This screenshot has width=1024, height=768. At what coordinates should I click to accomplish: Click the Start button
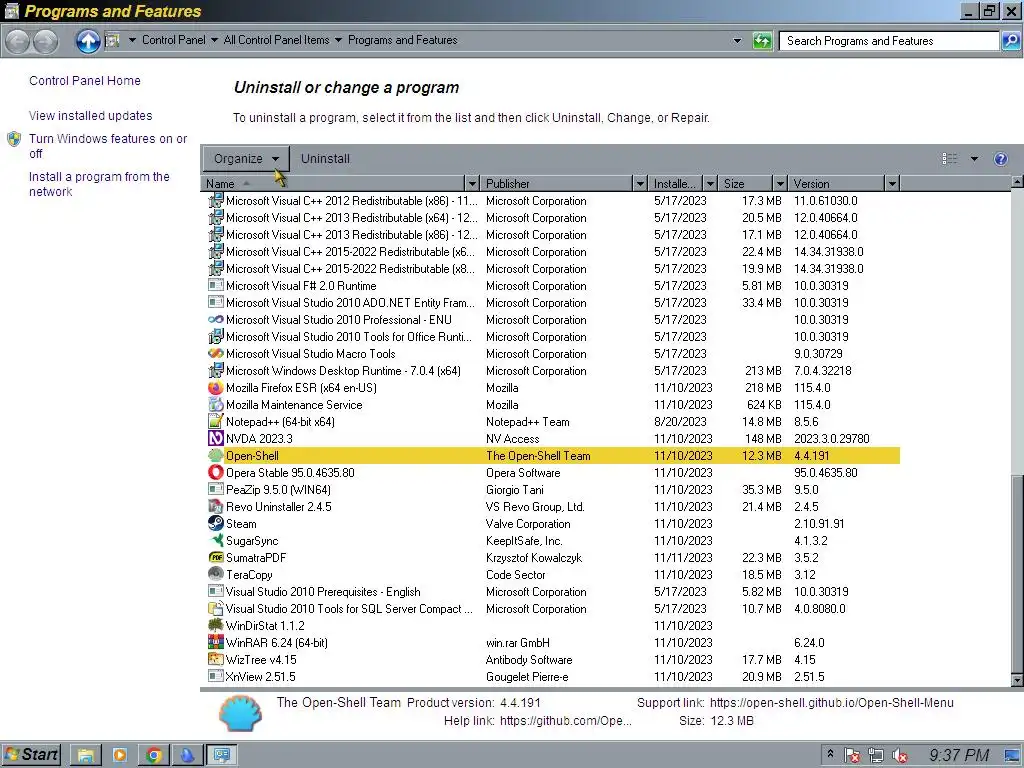31,755
